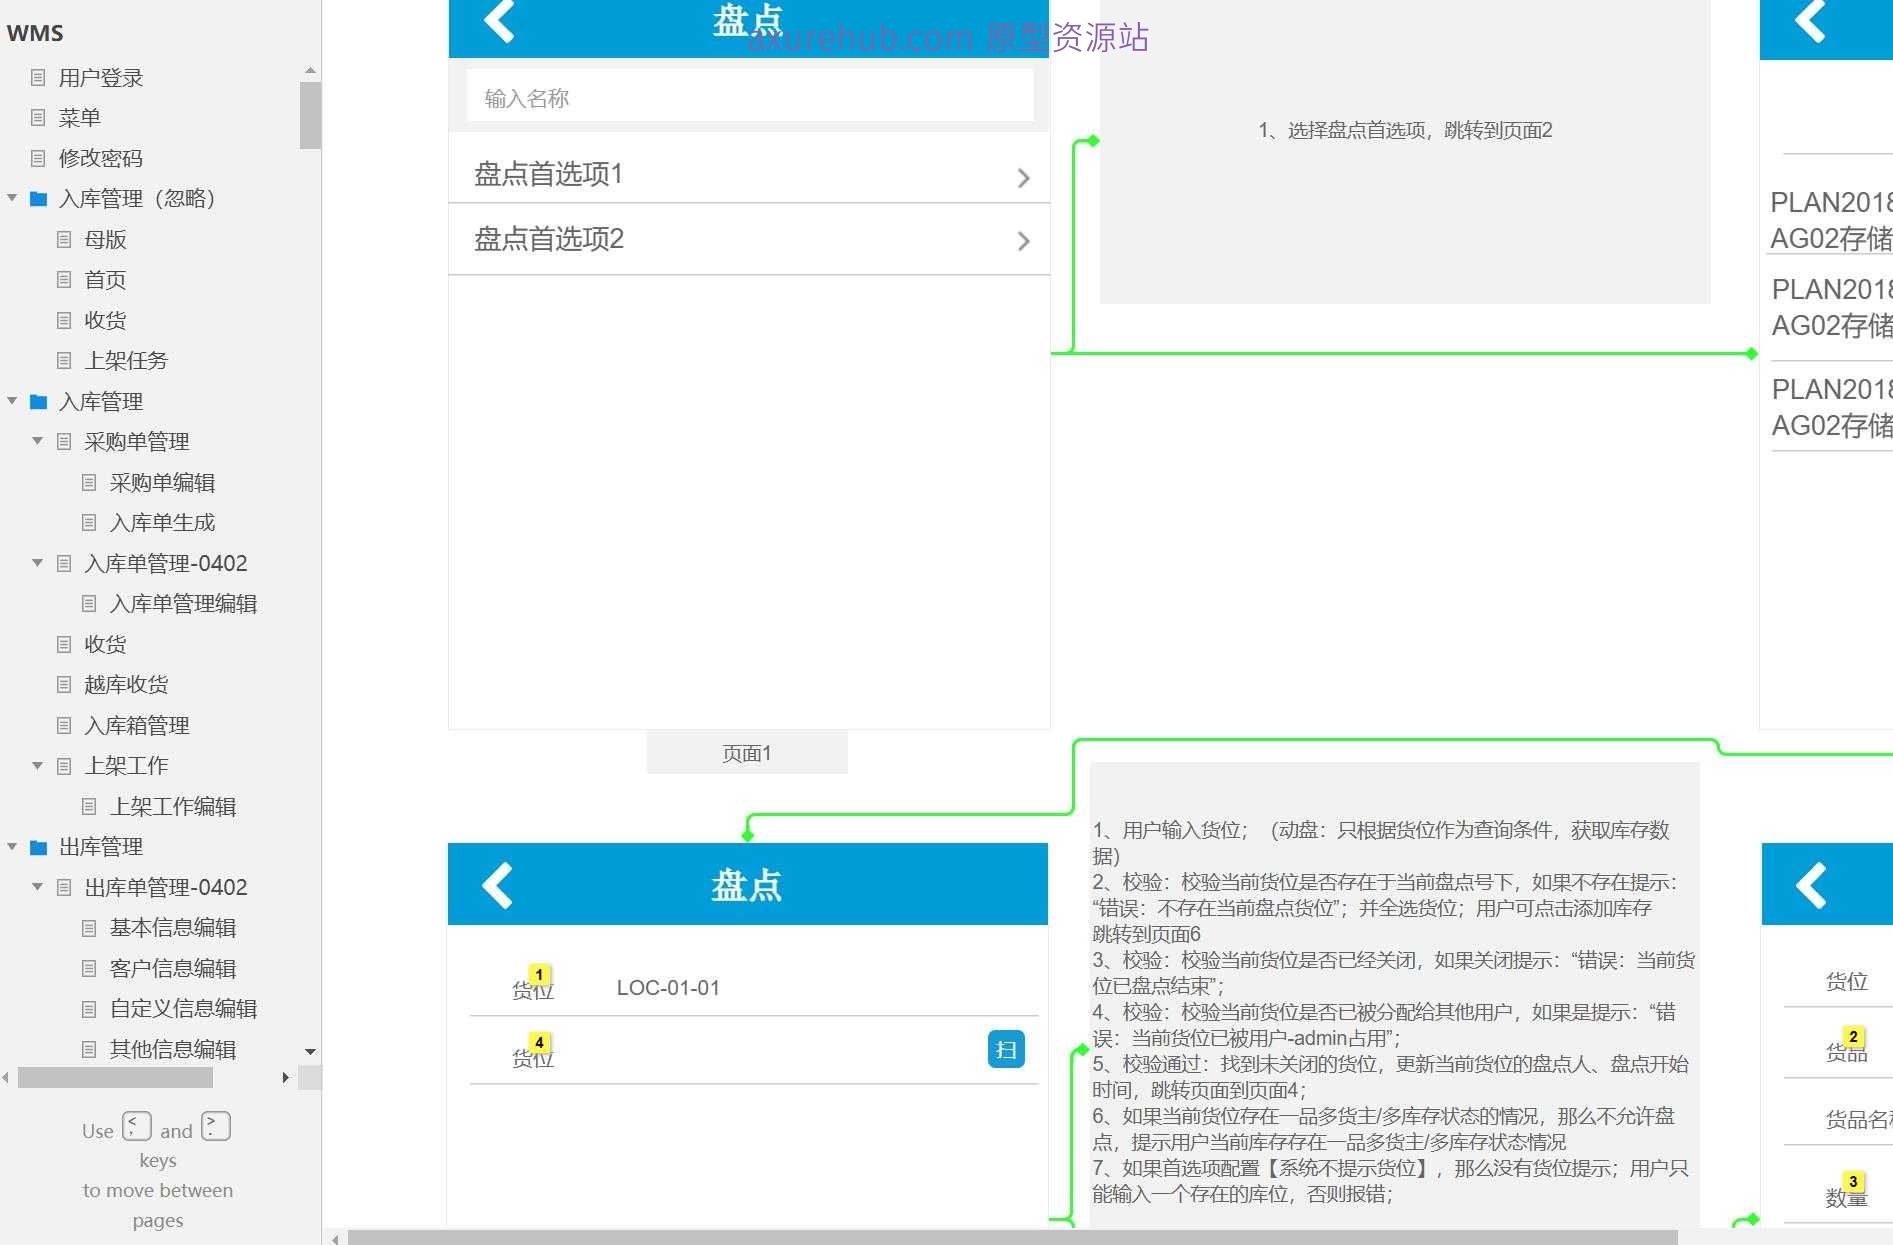This screenshot has height=1245, width=1893.
Task: Click chevron arrow beside 盘点首选项2
Action: tap(1023, 241)
